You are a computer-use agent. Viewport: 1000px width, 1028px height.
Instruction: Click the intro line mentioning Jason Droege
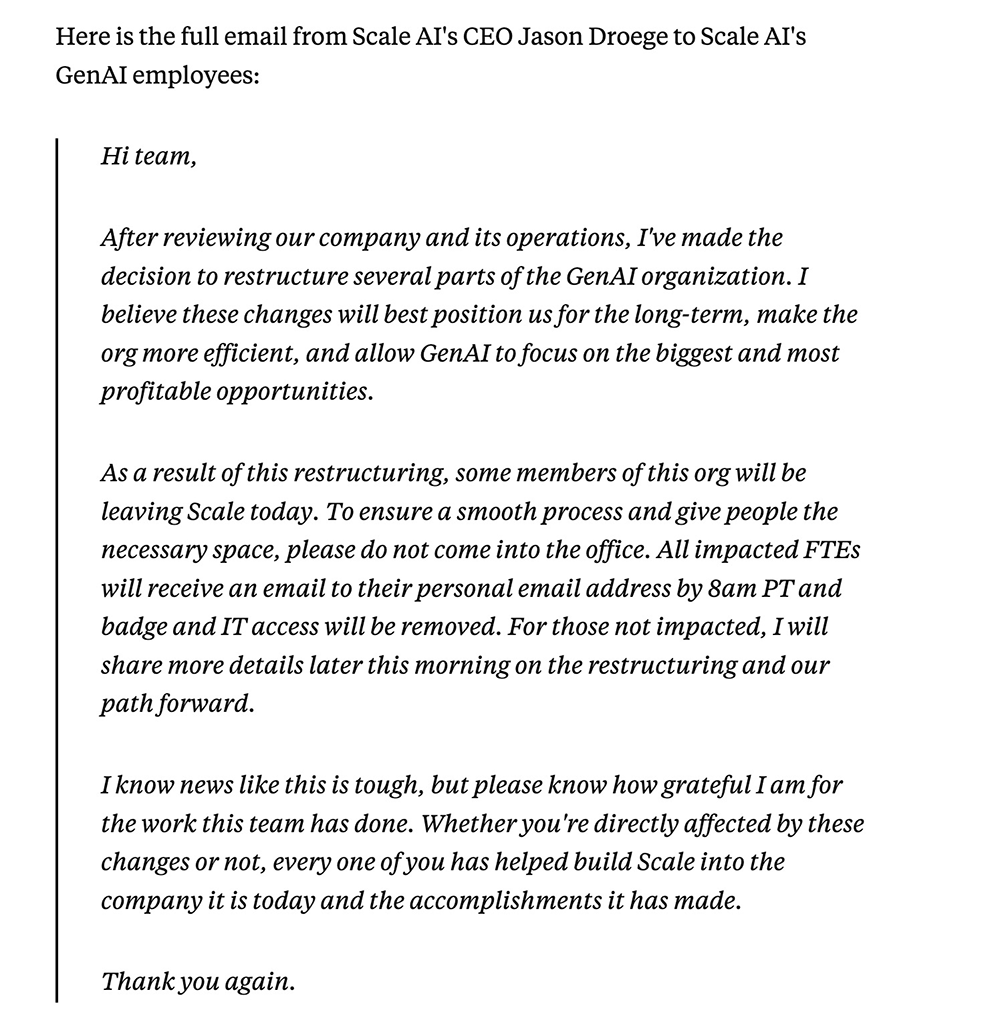[430, 37]
